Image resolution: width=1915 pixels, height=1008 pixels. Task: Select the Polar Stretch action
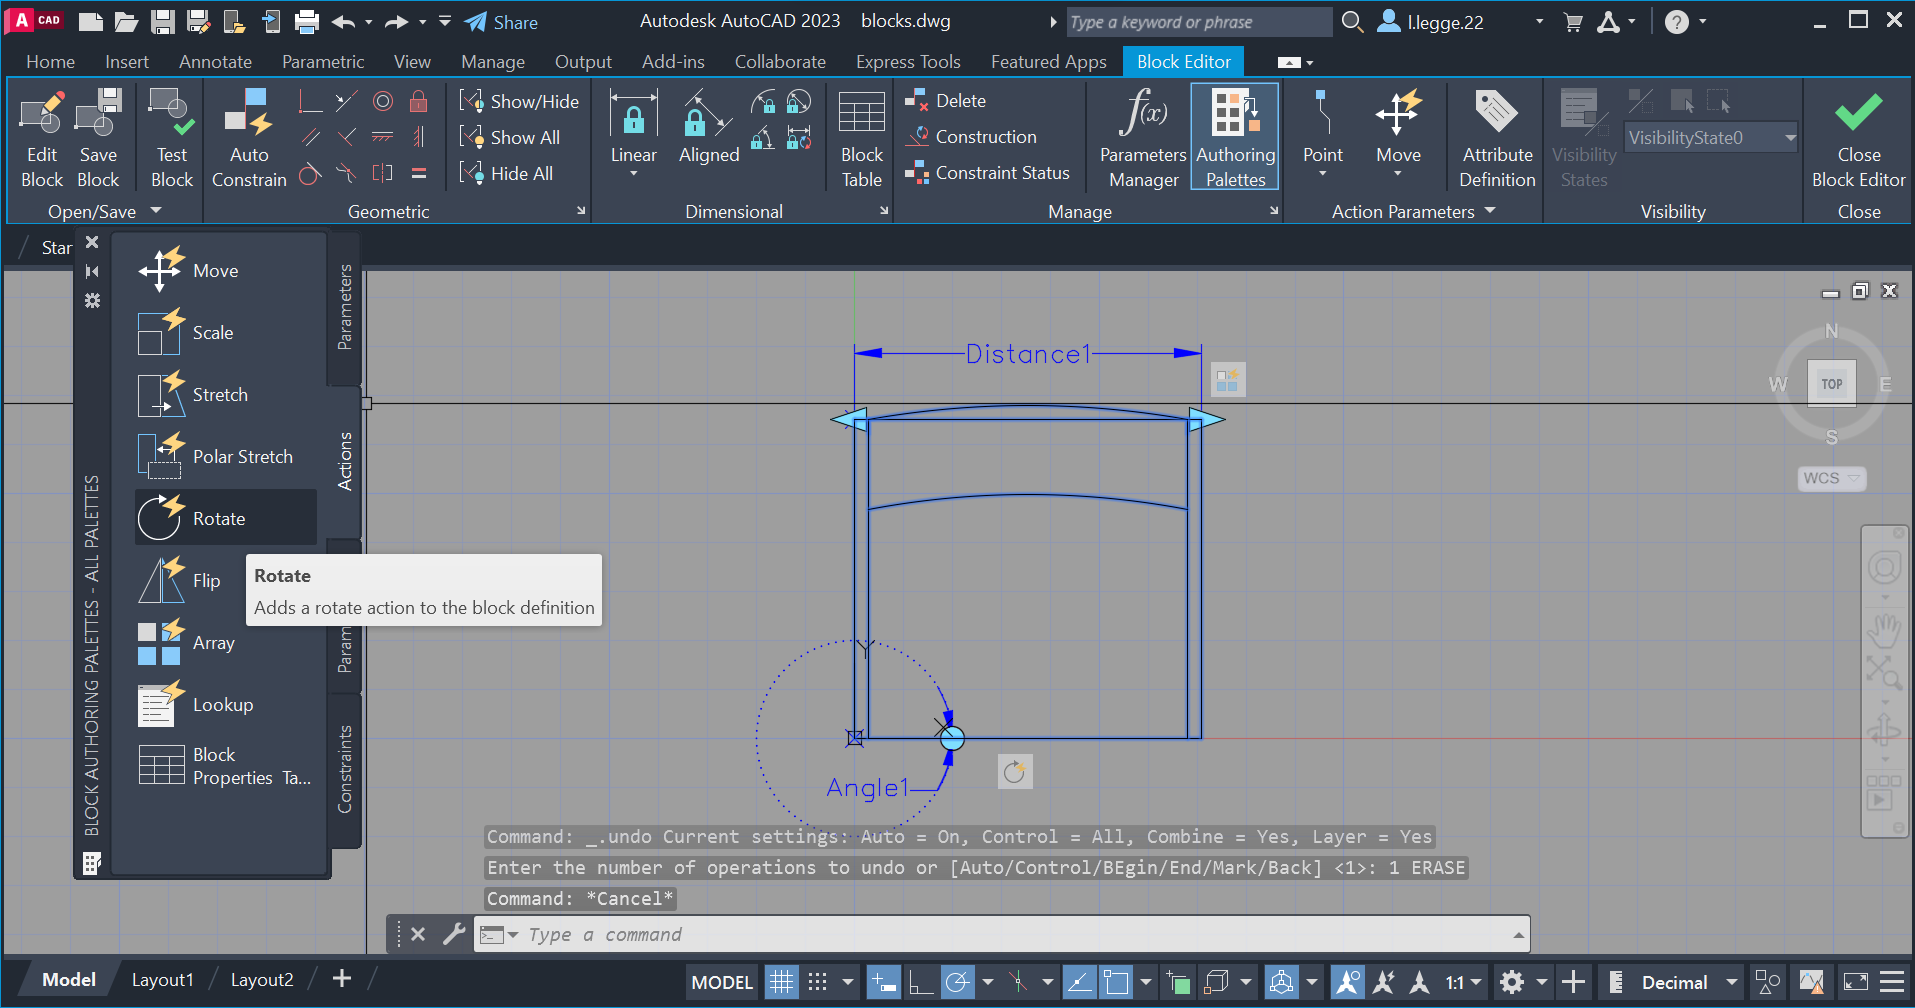click(225, 456)
